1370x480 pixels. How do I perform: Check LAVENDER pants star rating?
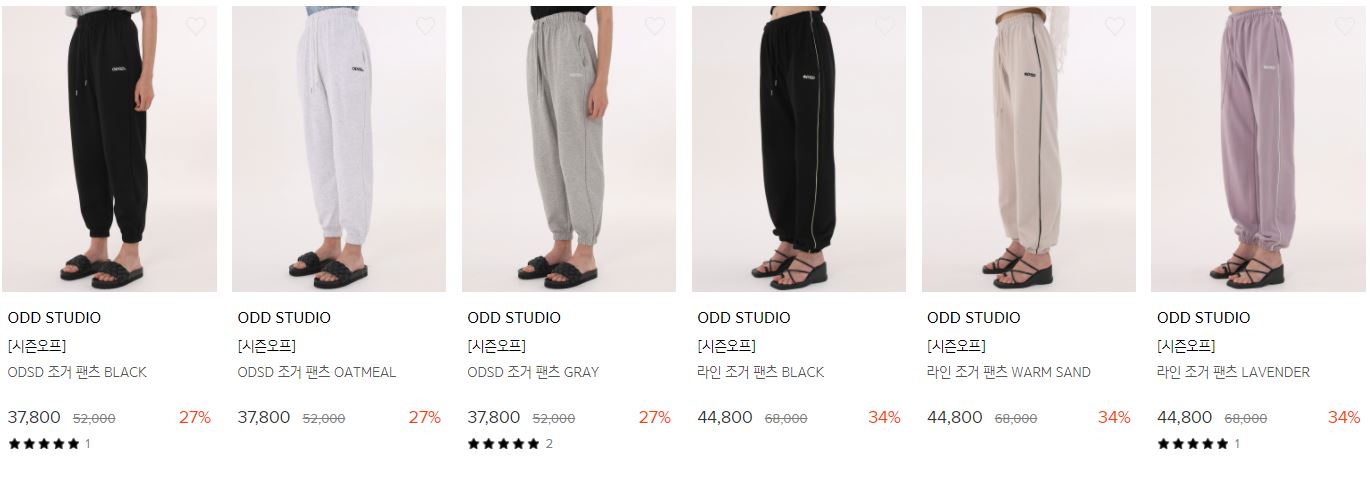pos(1199,444)
